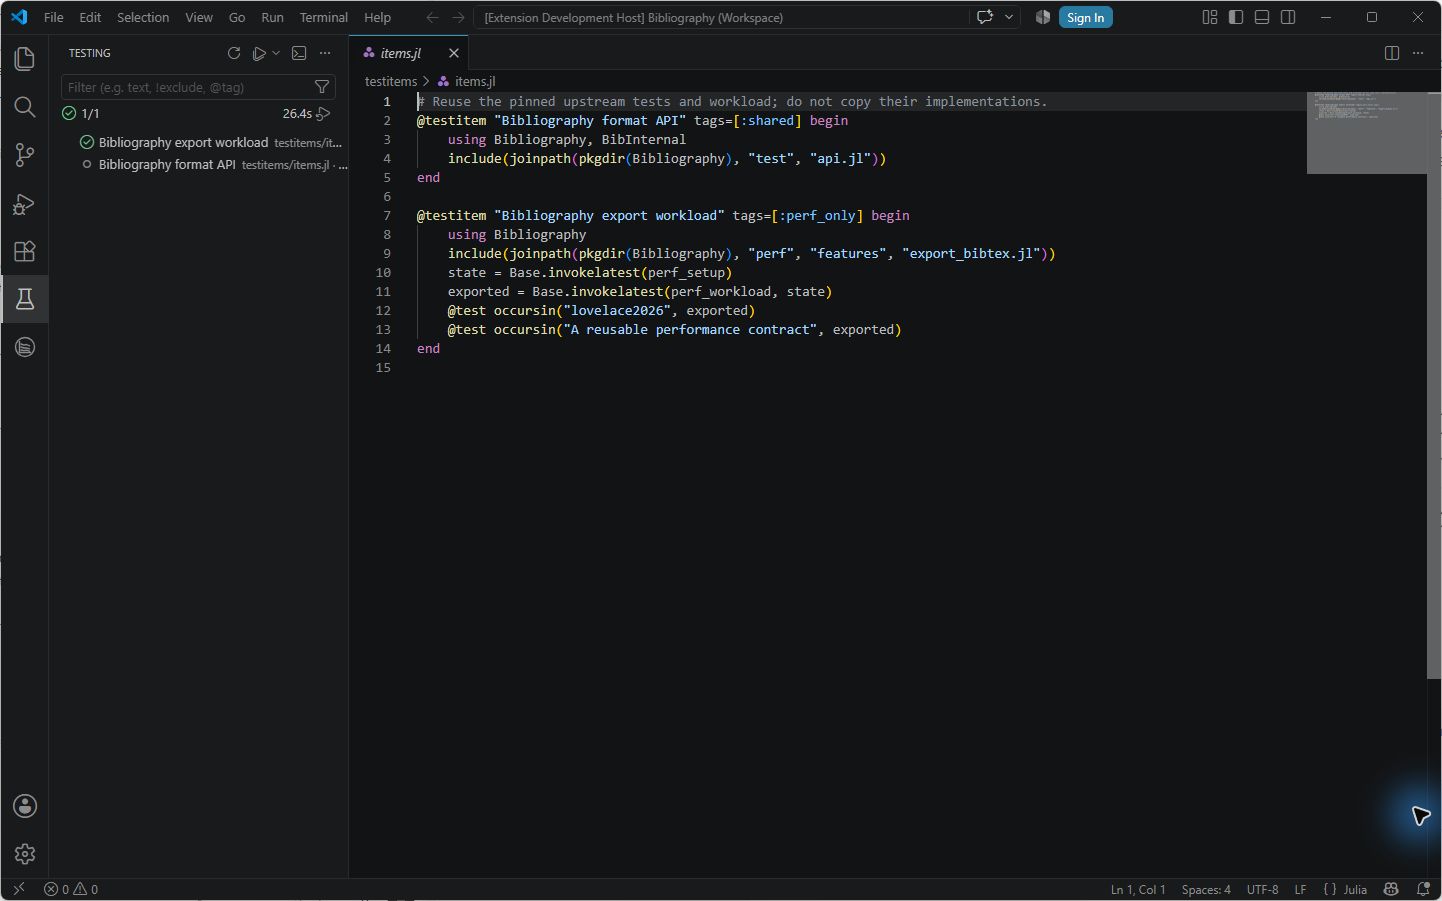Open the Edit menu
This screenshot has width=1442, height=901.
coord(90,17)
